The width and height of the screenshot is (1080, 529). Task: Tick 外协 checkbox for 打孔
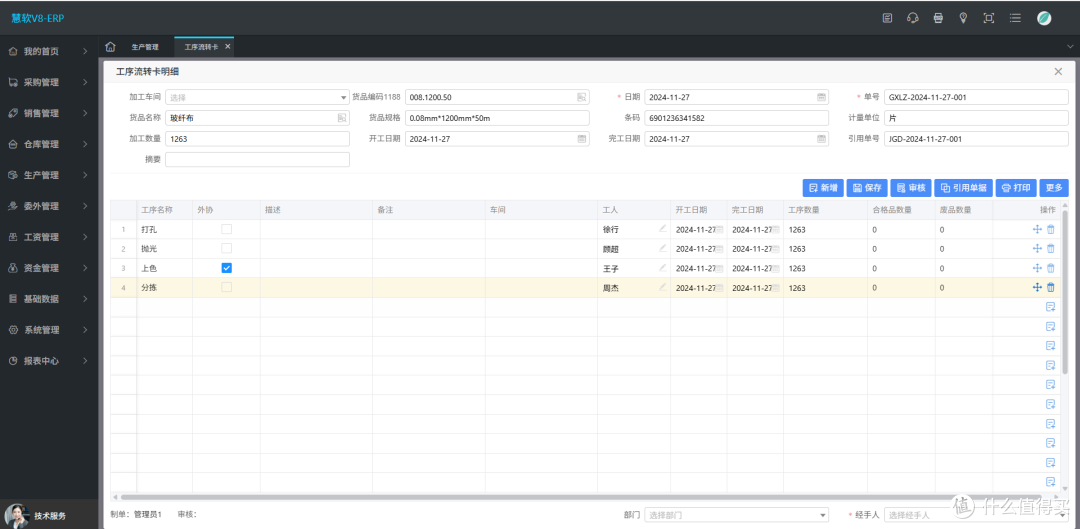coord(226,229)
